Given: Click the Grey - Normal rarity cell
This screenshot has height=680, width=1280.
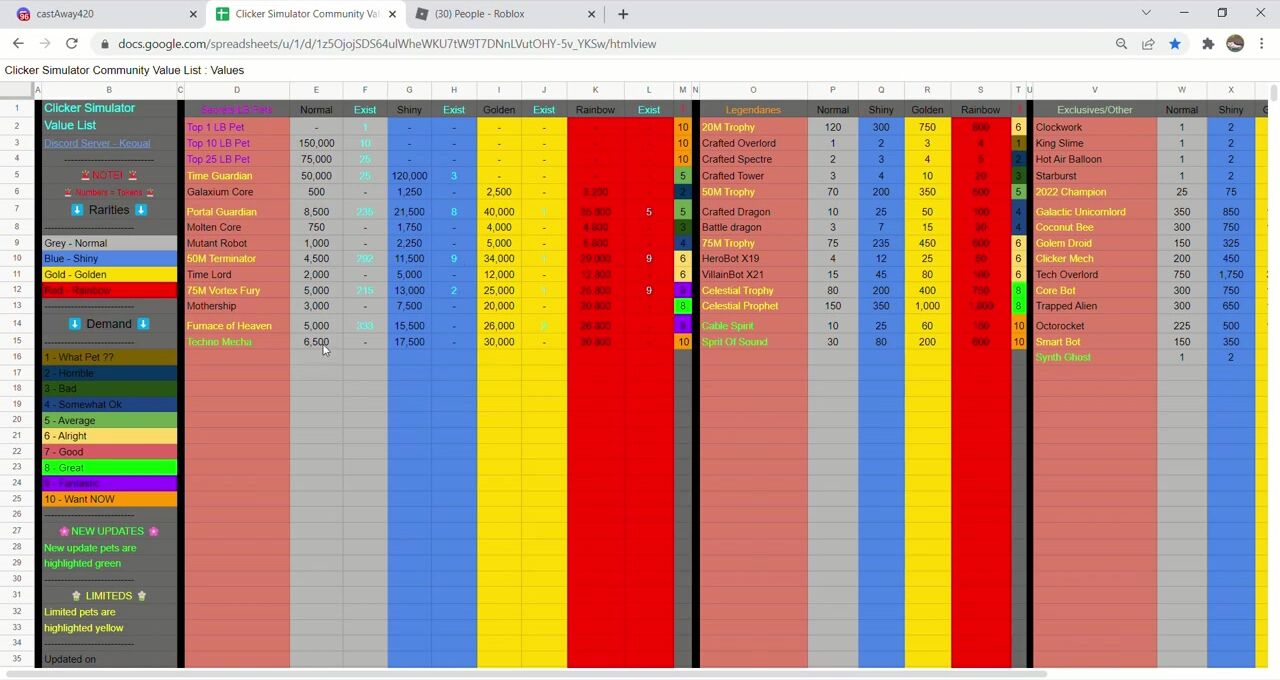Looking at the screenshot, I should click(x=109, y=243).
